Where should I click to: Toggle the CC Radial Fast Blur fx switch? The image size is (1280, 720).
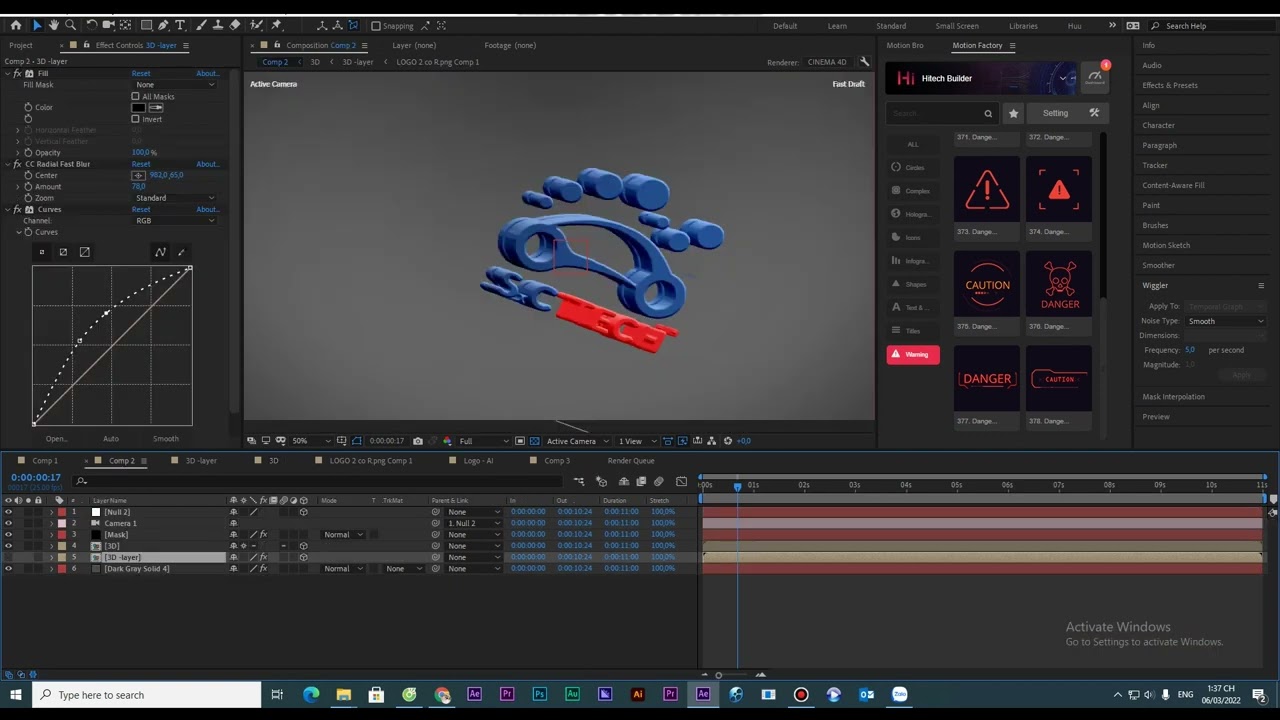tap(17, 164)
